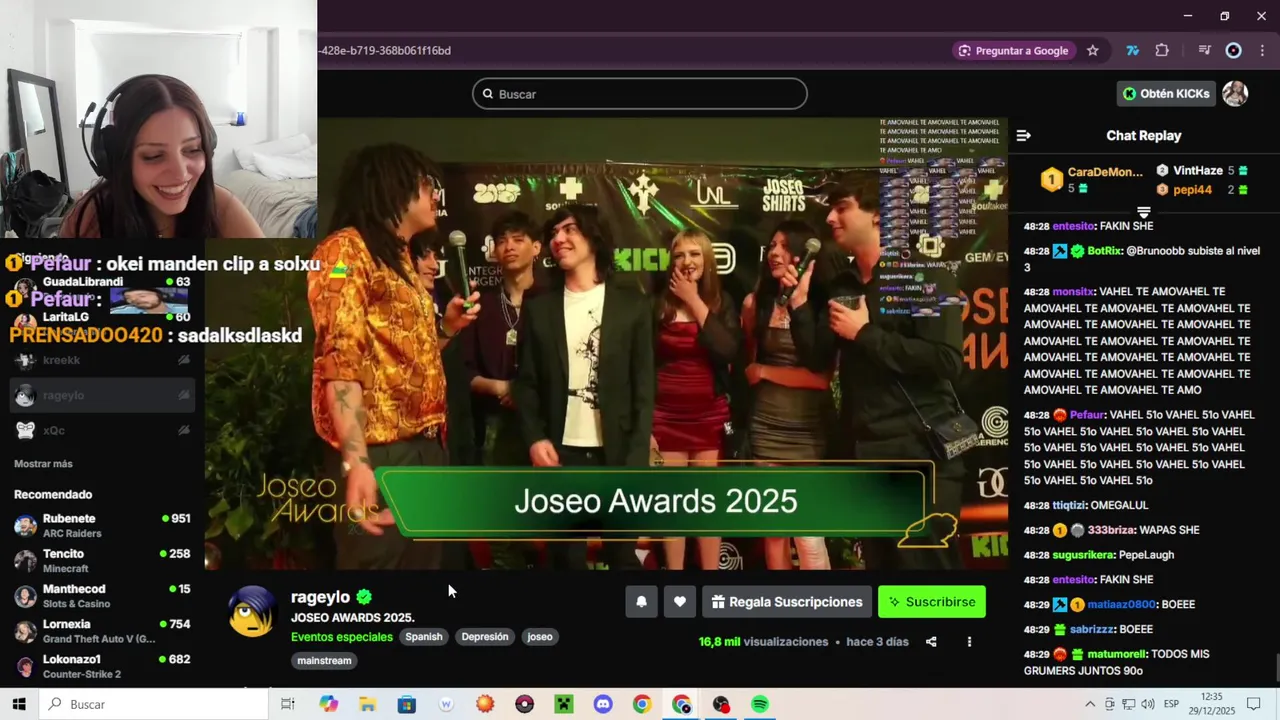Open File Explorer from the taskbar

pyautogui.click(x=368, y=704)
